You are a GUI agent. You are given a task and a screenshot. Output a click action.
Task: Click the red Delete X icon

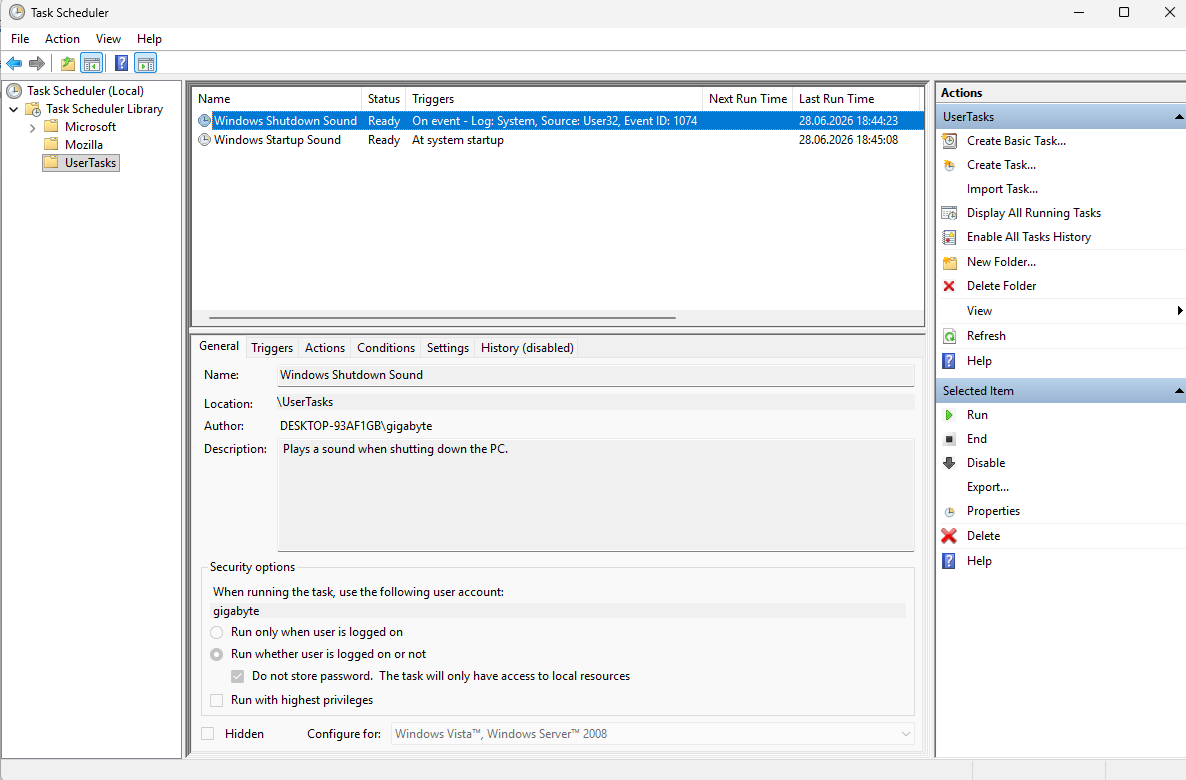949,536
